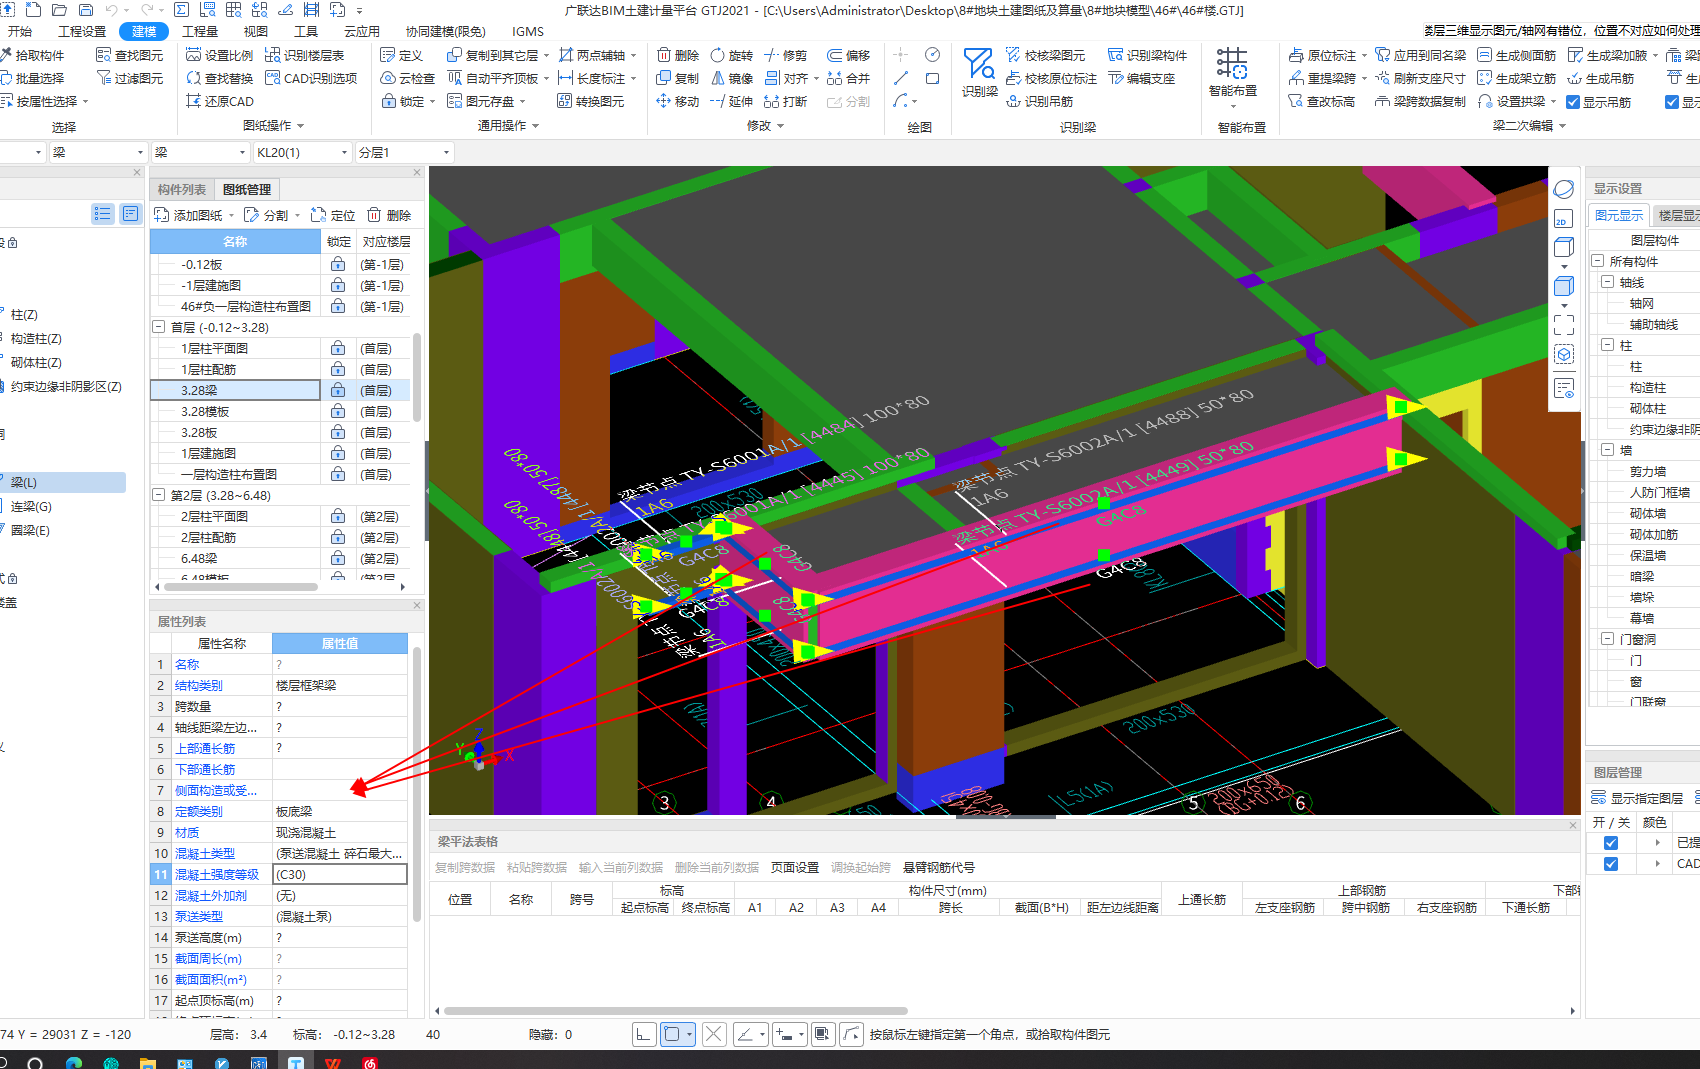Click 添加图纸 add drawing button
This screenshot has width=1700, height=1069.
pos(190,215)
